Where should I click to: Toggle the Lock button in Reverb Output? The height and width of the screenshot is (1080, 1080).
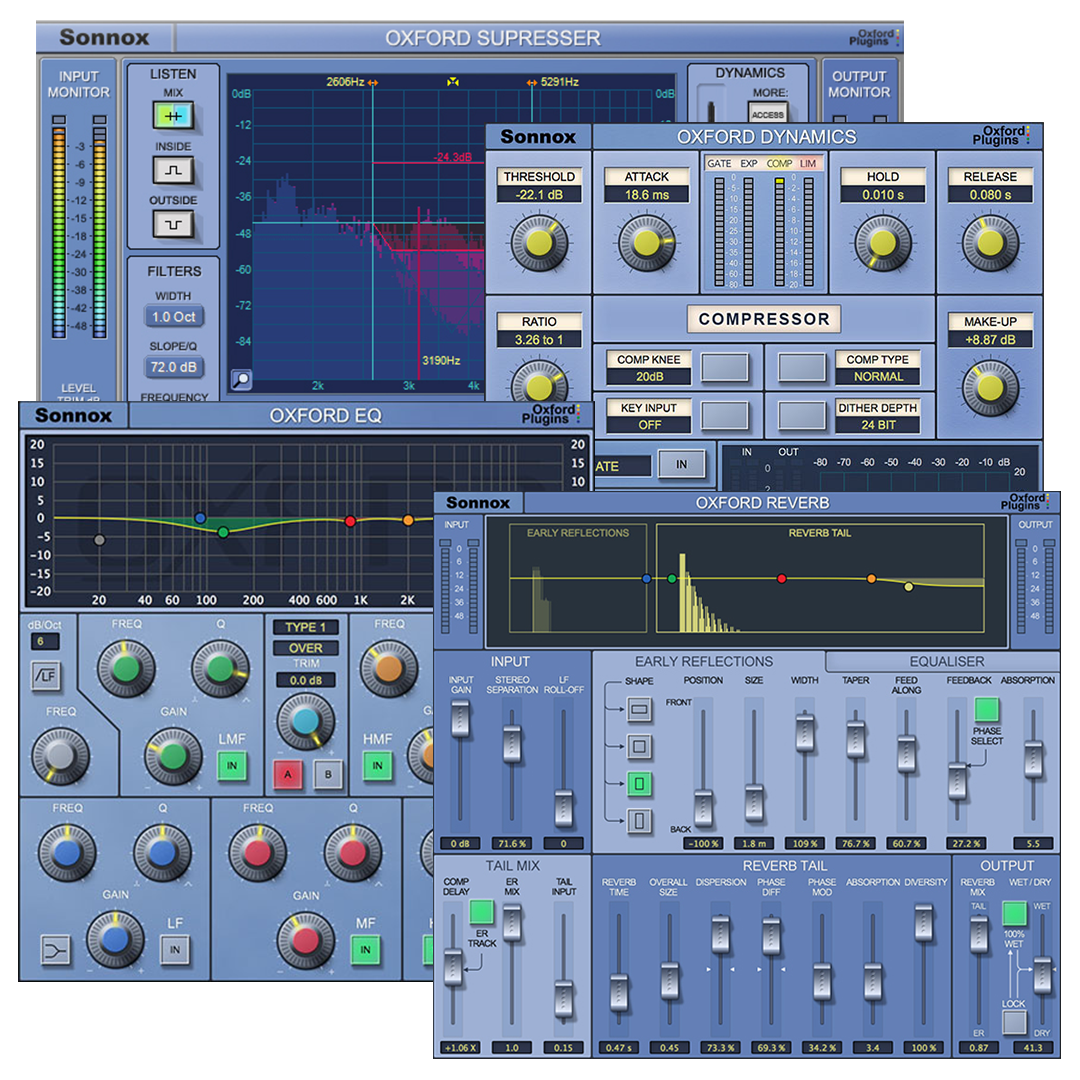[1014, 1022]
